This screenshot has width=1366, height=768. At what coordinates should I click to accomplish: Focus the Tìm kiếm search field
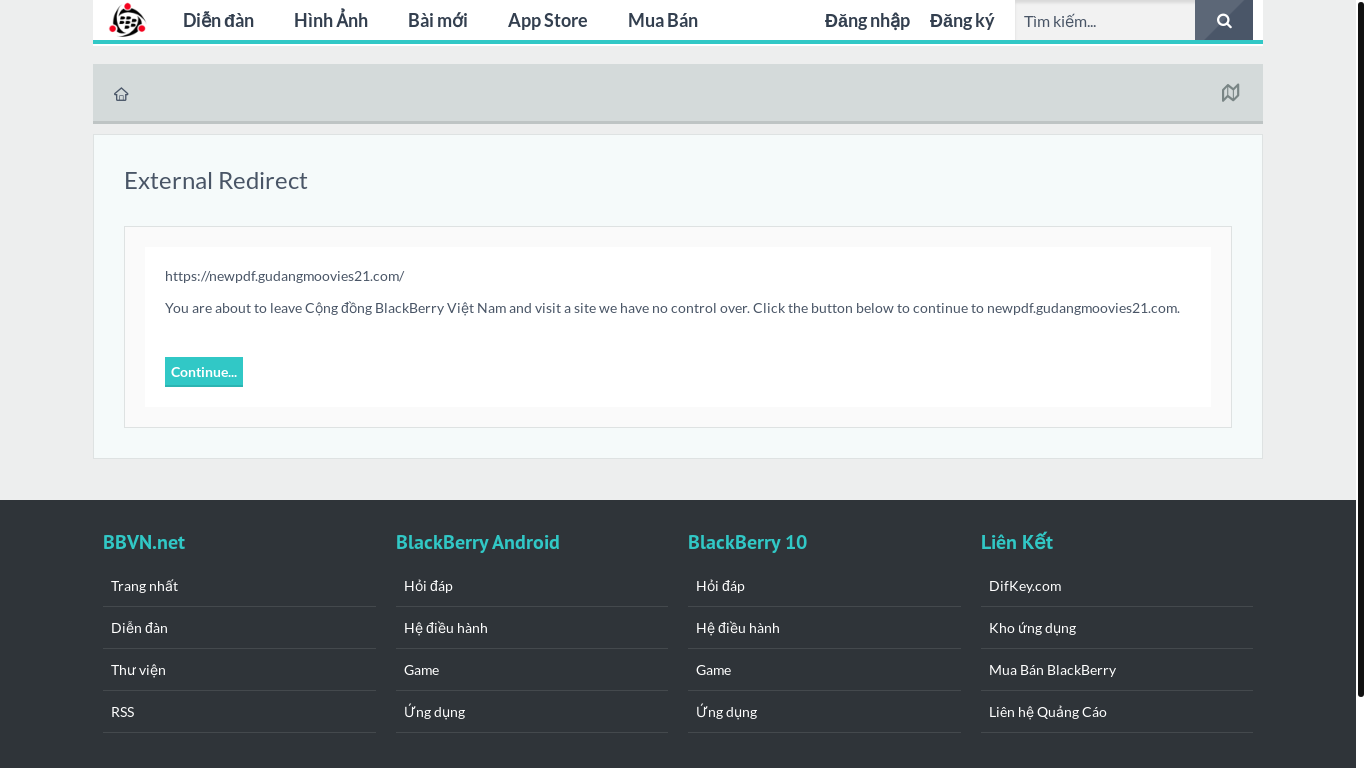click(x=1105, y=20)
